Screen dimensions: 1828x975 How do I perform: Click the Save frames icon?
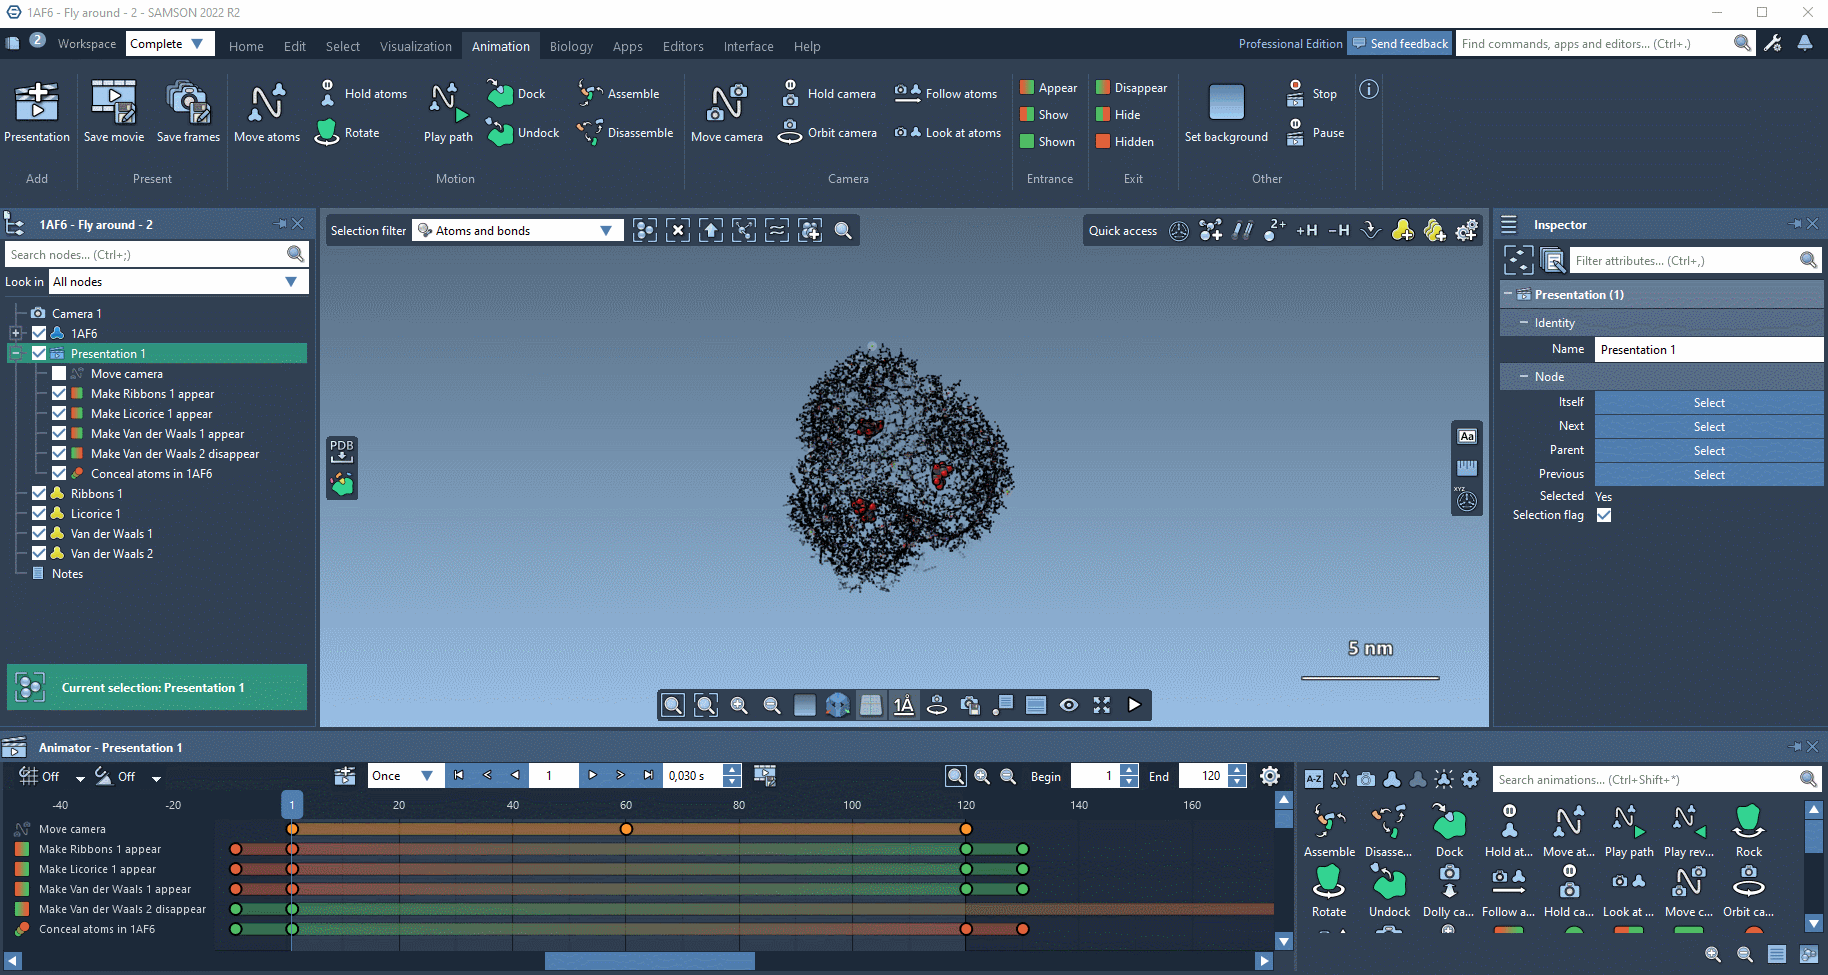point(188,103)
